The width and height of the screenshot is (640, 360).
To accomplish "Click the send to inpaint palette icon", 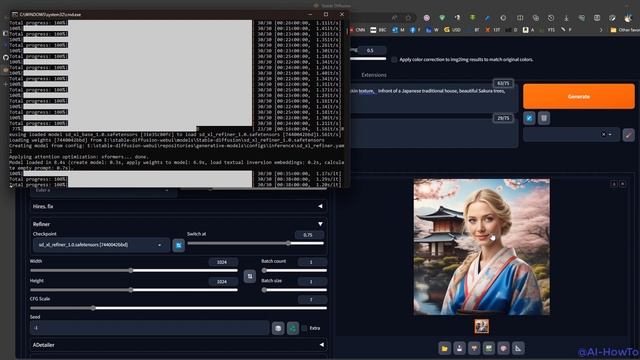I will click(x=503, y=348).
